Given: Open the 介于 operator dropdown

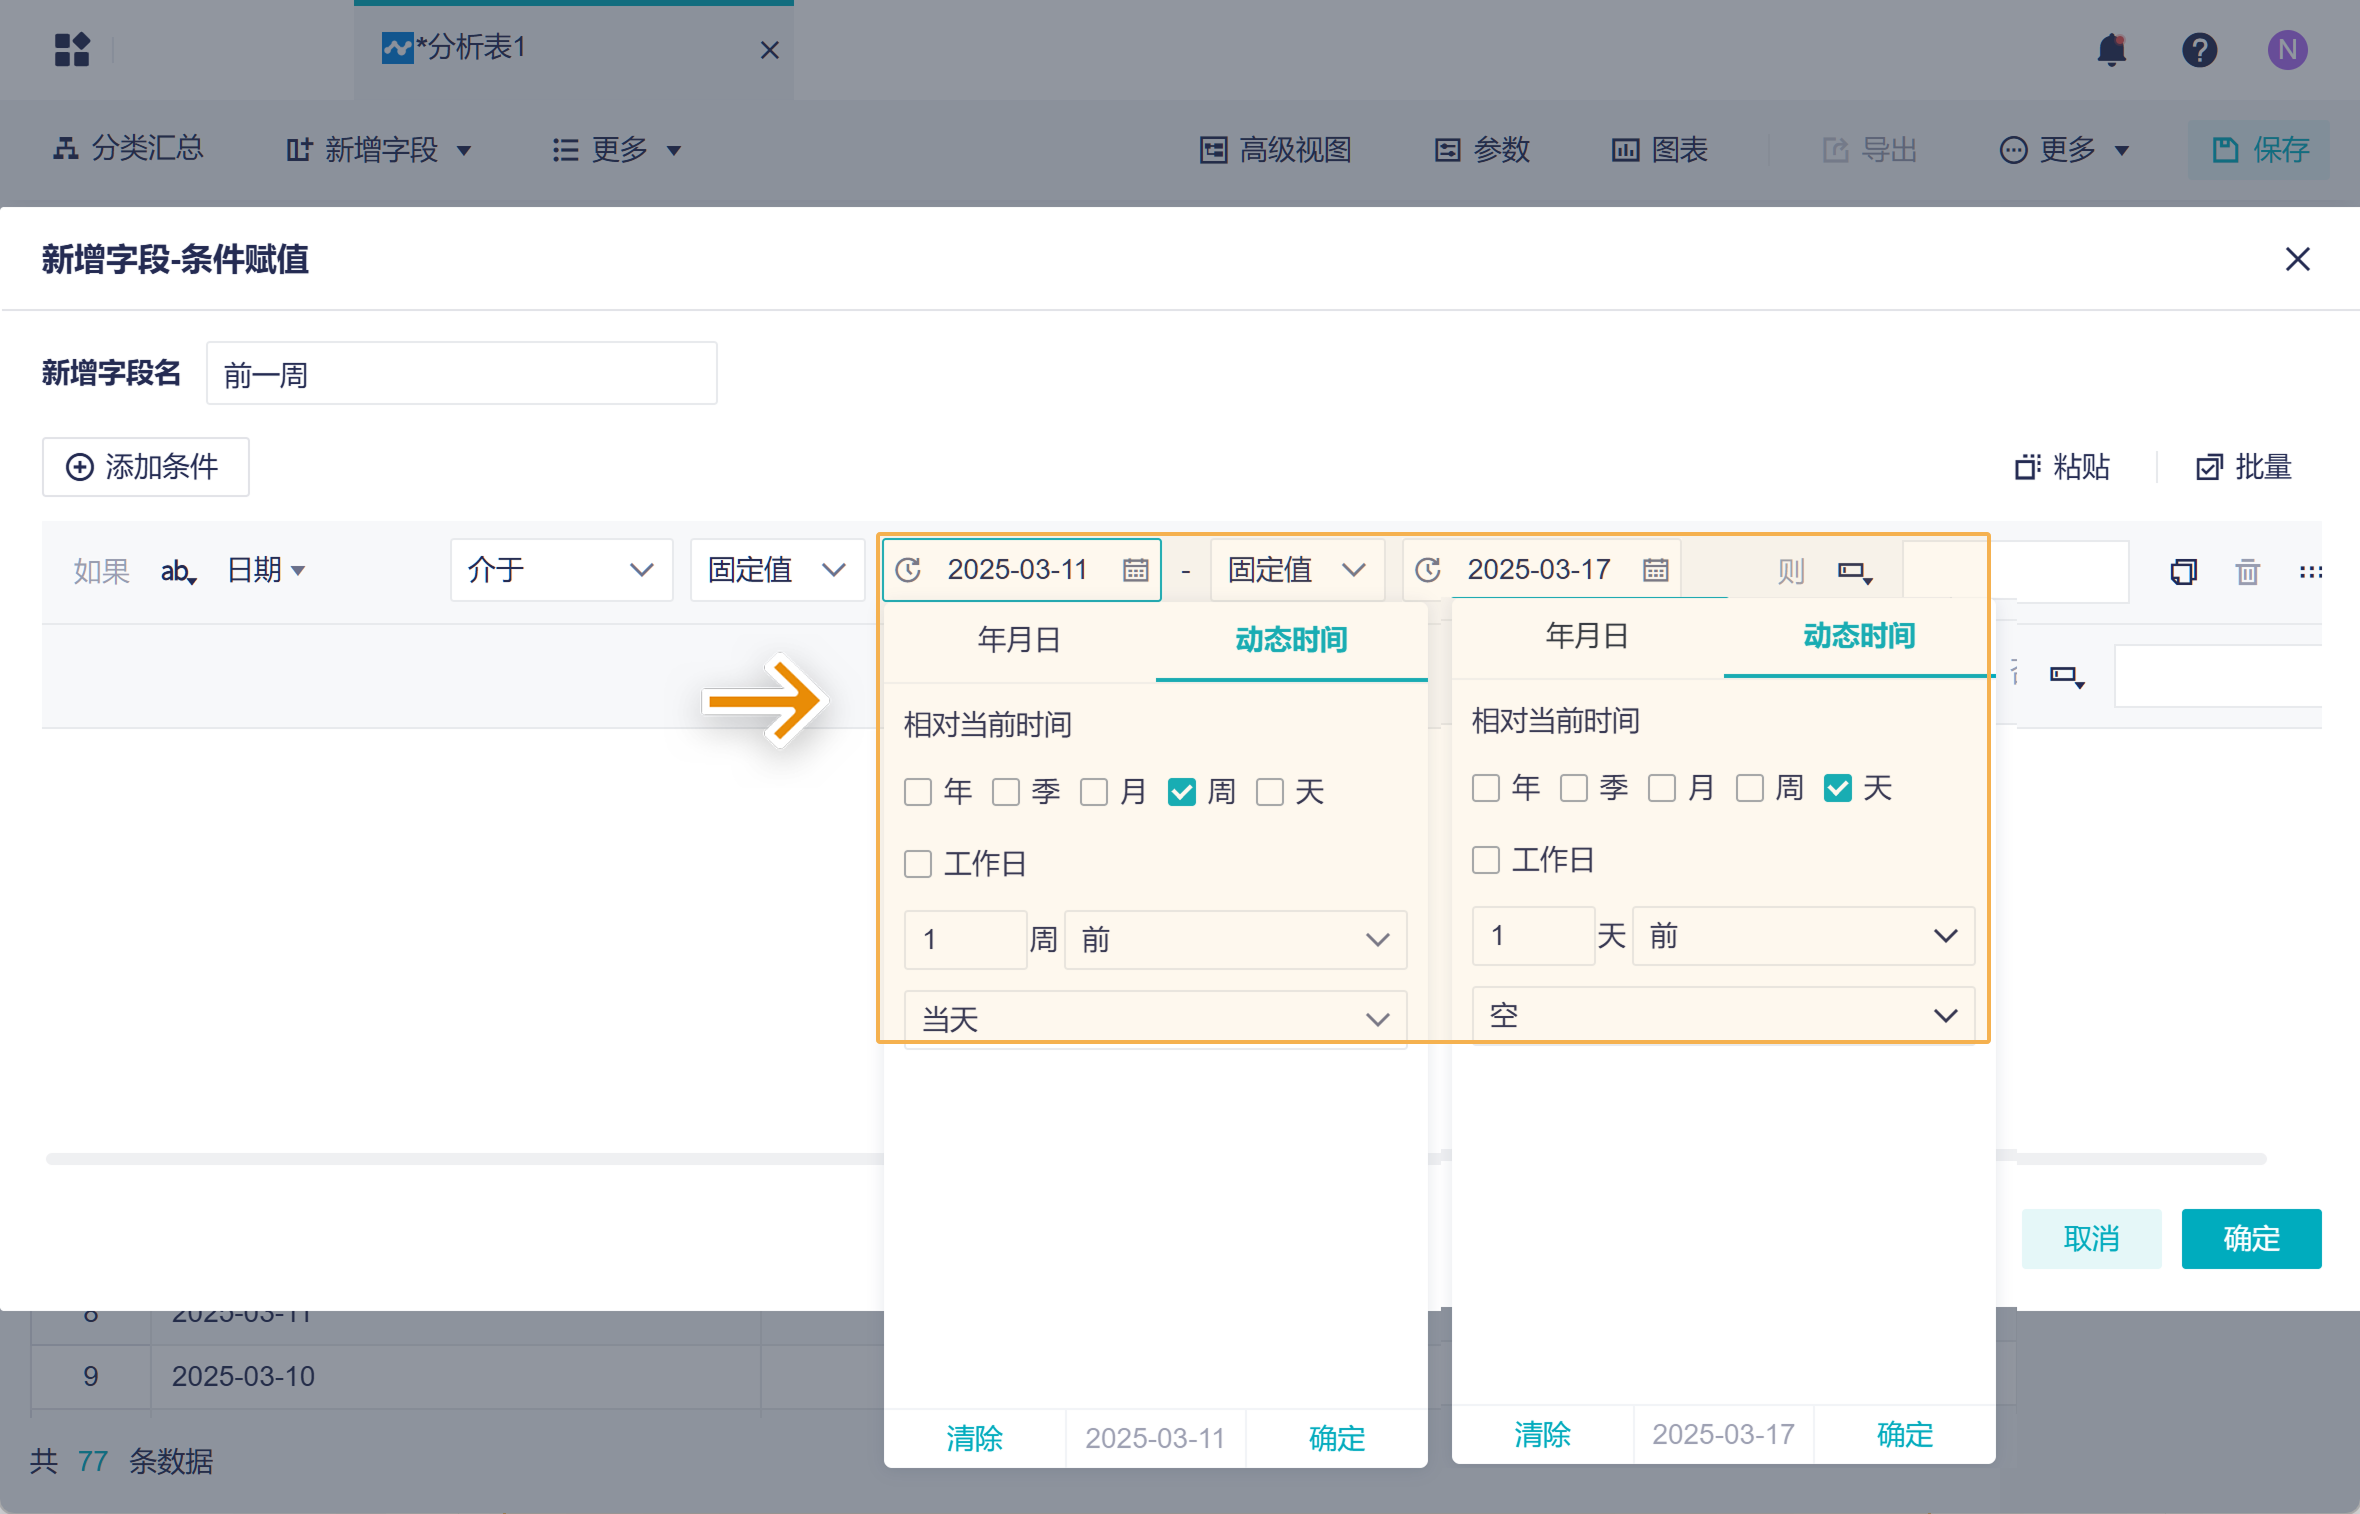Looking at the screenshot, I should coord(560,570).
